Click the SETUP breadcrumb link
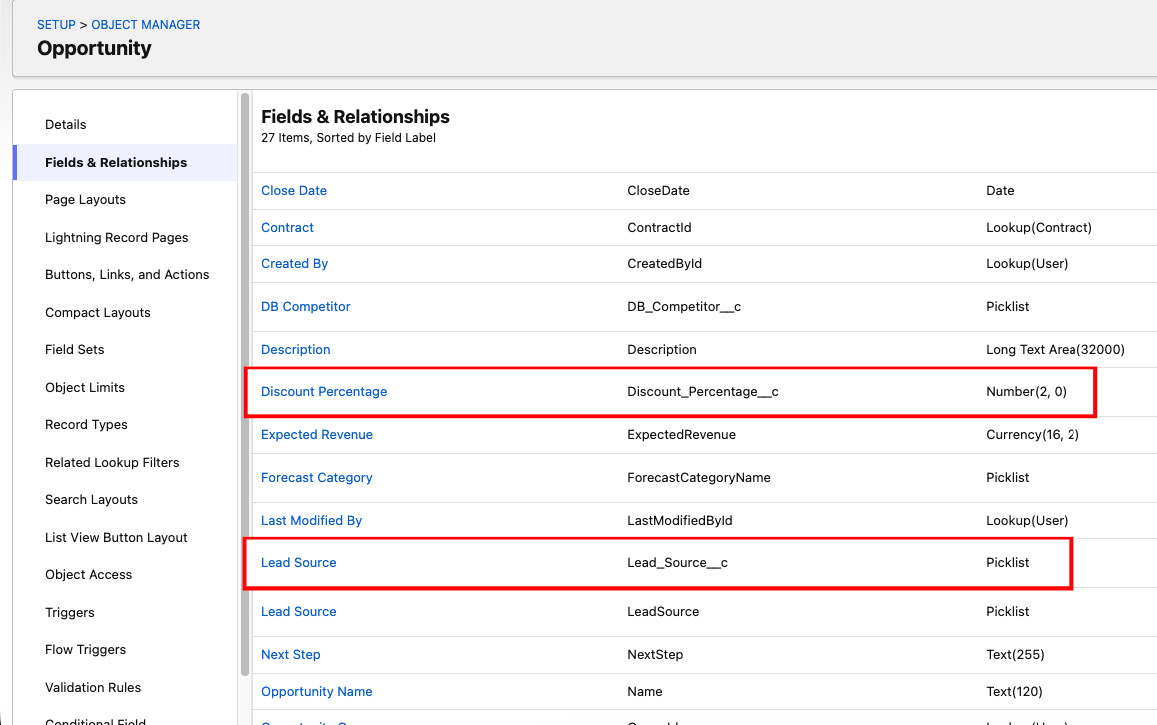This screenshot has width=1157, height=725. (x=56, y=24)
